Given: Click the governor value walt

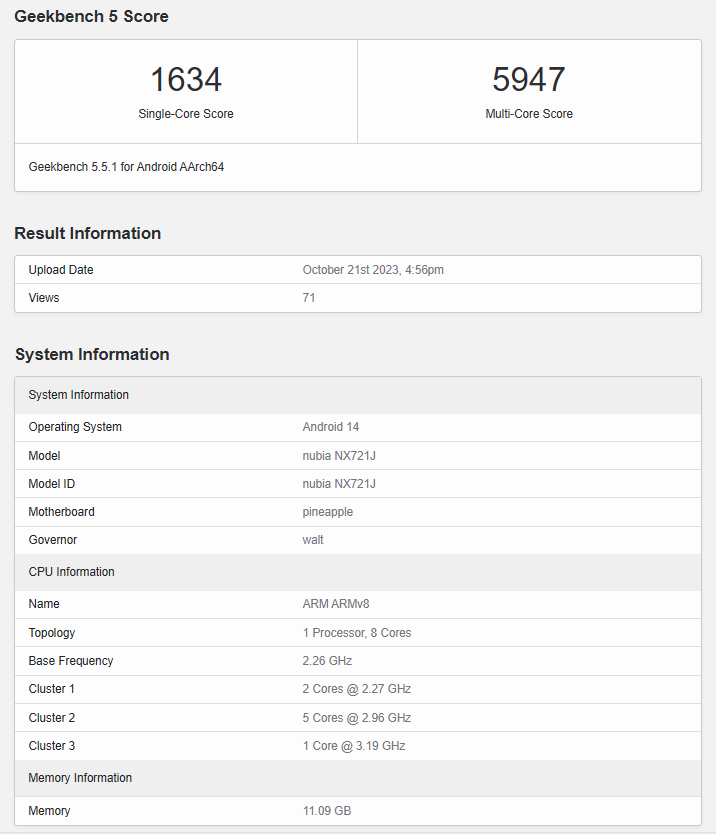Looking at the screenshot, I should click(x=314, y=540).
